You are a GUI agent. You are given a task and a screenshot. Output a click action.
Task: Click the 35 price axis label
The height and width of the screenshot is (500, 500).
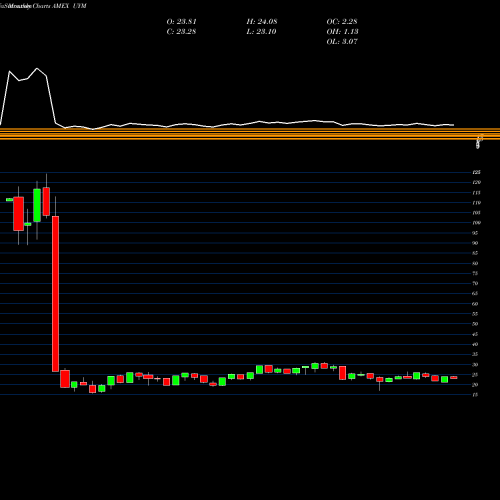coord(475,354)
